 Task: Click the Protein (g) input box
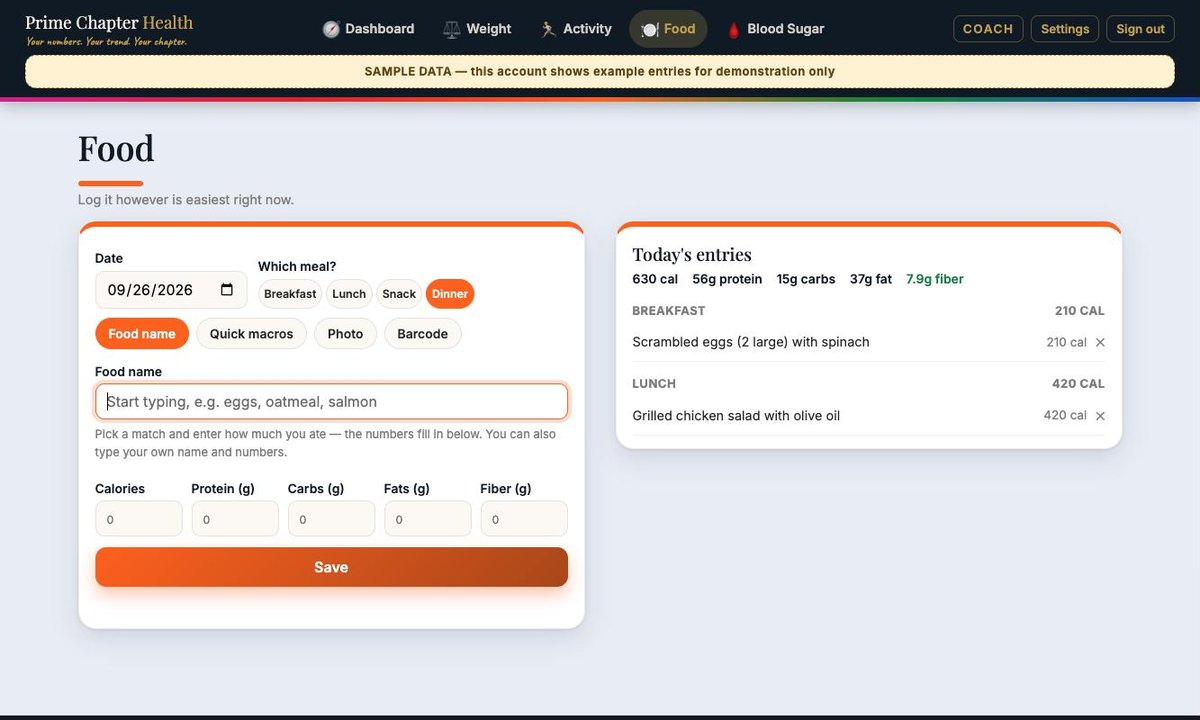[x=235, y=519]
